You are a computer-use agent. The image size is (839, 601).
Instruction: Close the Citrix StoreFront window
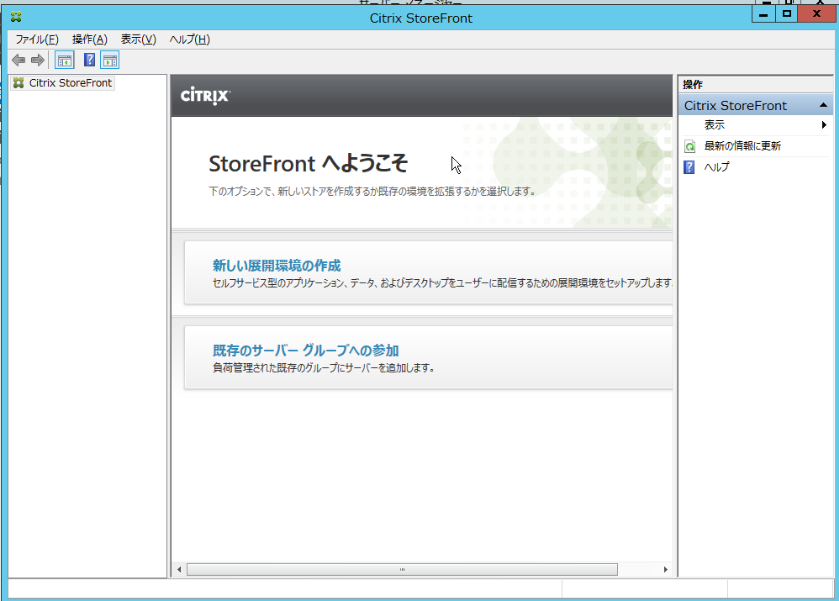pos(817,14)
